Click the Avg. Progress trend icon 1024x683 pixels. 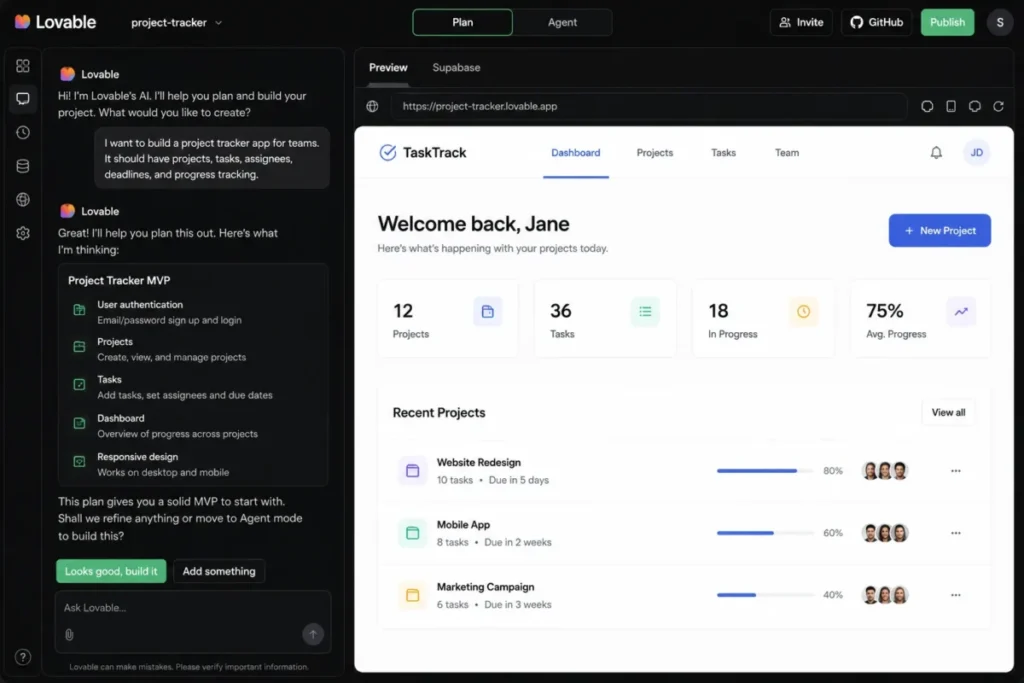(961, 311)
